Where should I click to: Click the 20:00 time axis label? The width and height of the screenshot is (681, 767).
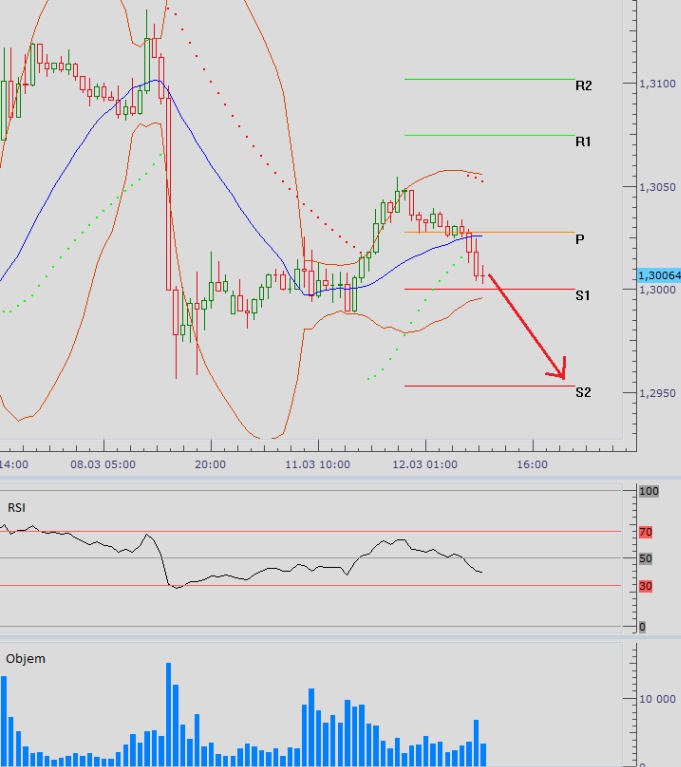point(210,464)
